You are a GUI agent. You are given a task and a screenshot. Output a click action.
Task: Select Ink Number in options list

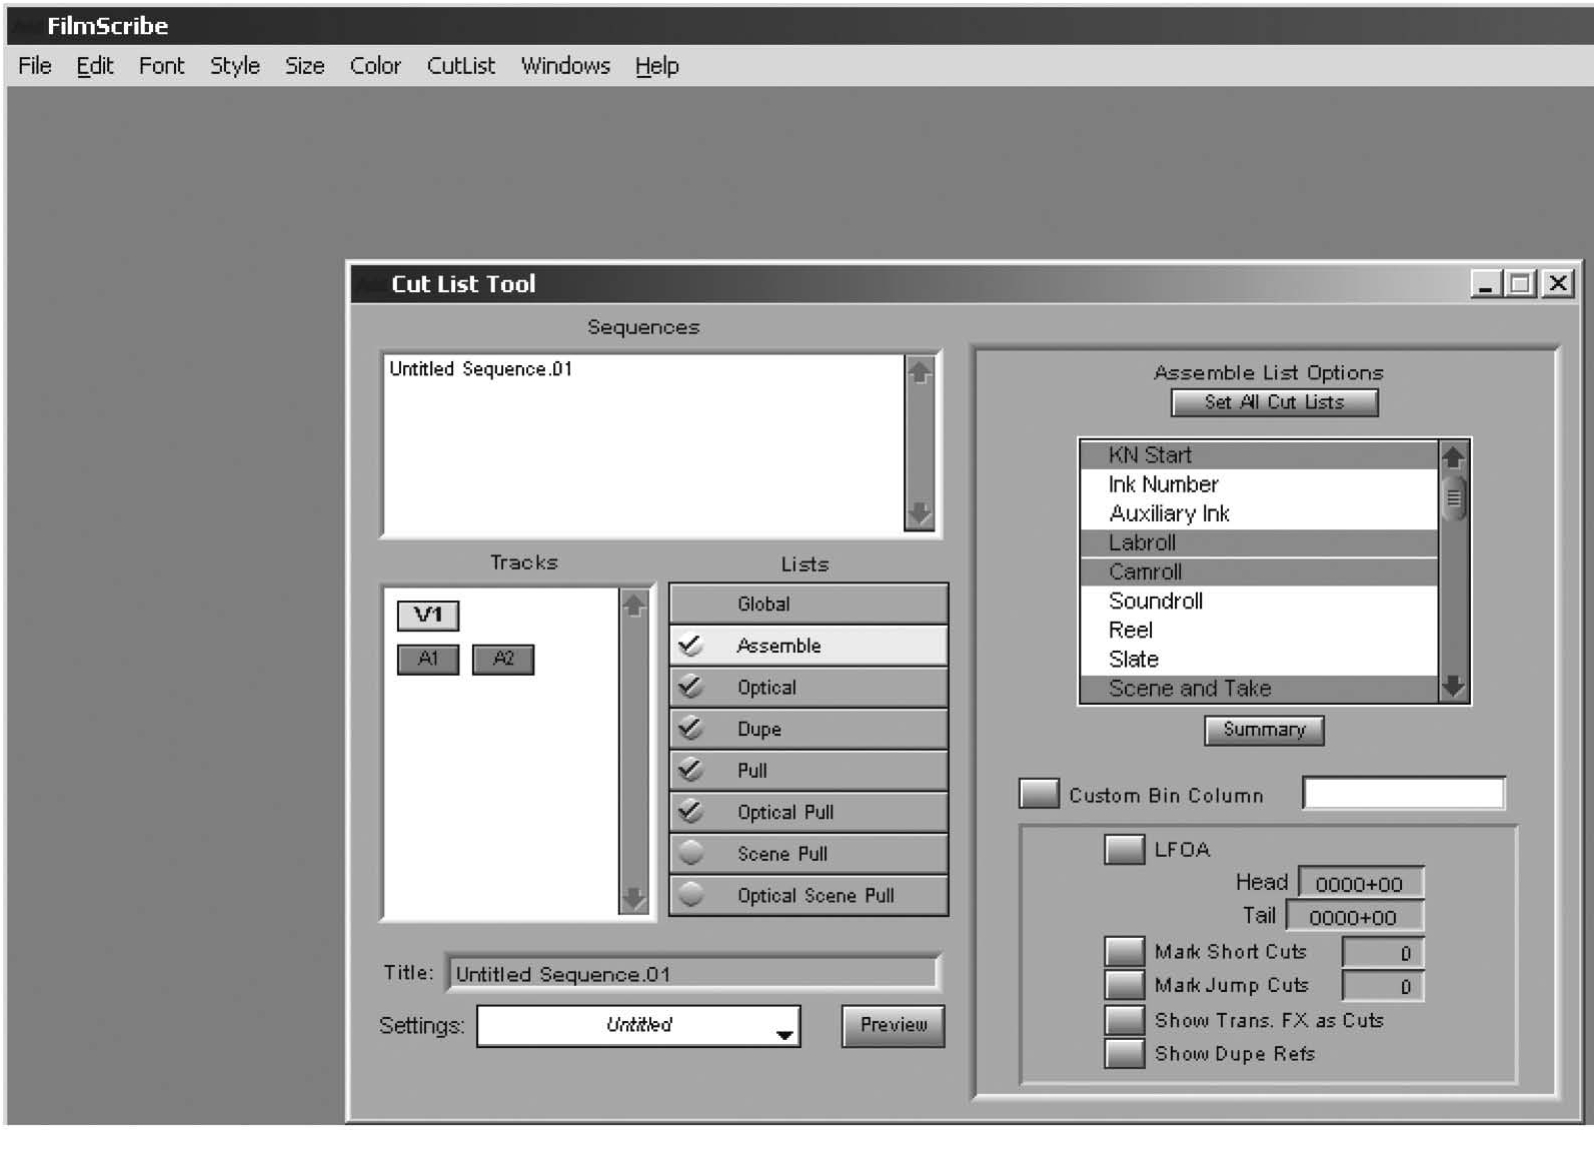(x=1259, y=485)
